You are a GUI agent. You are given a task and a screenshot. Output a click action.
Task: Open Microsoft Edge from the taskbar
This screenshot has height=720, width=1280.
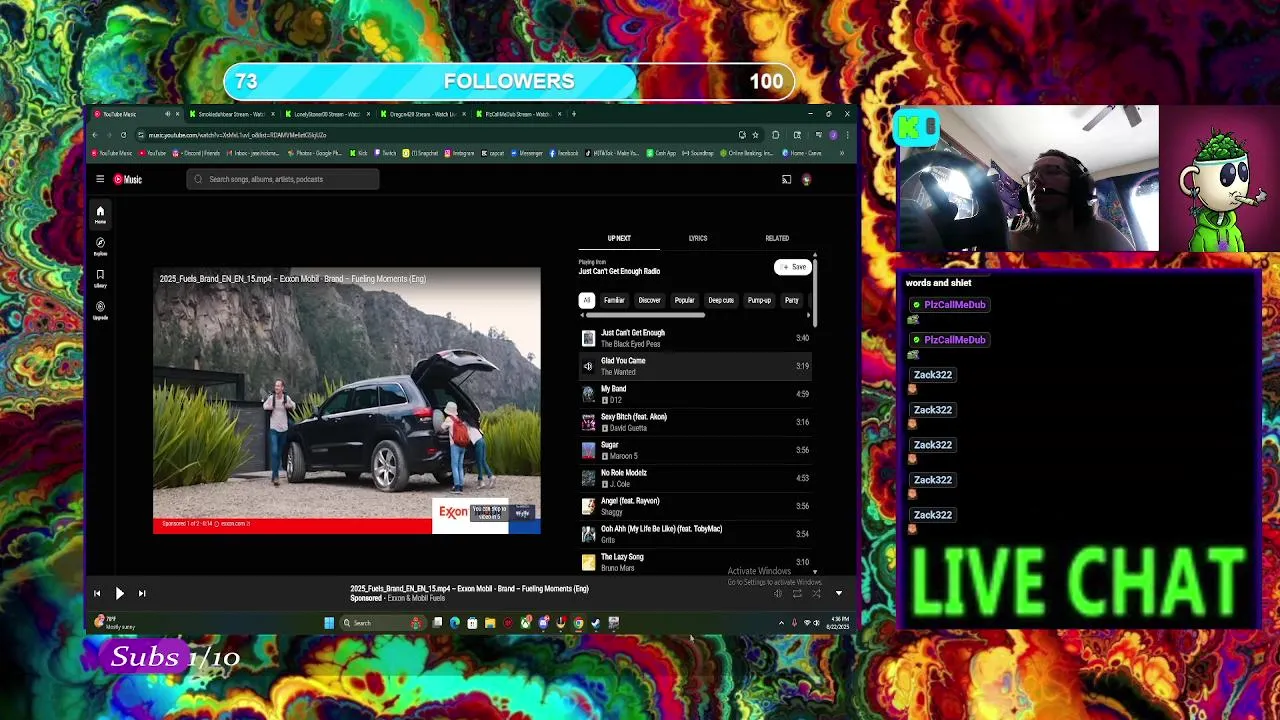tap(455, 623)
